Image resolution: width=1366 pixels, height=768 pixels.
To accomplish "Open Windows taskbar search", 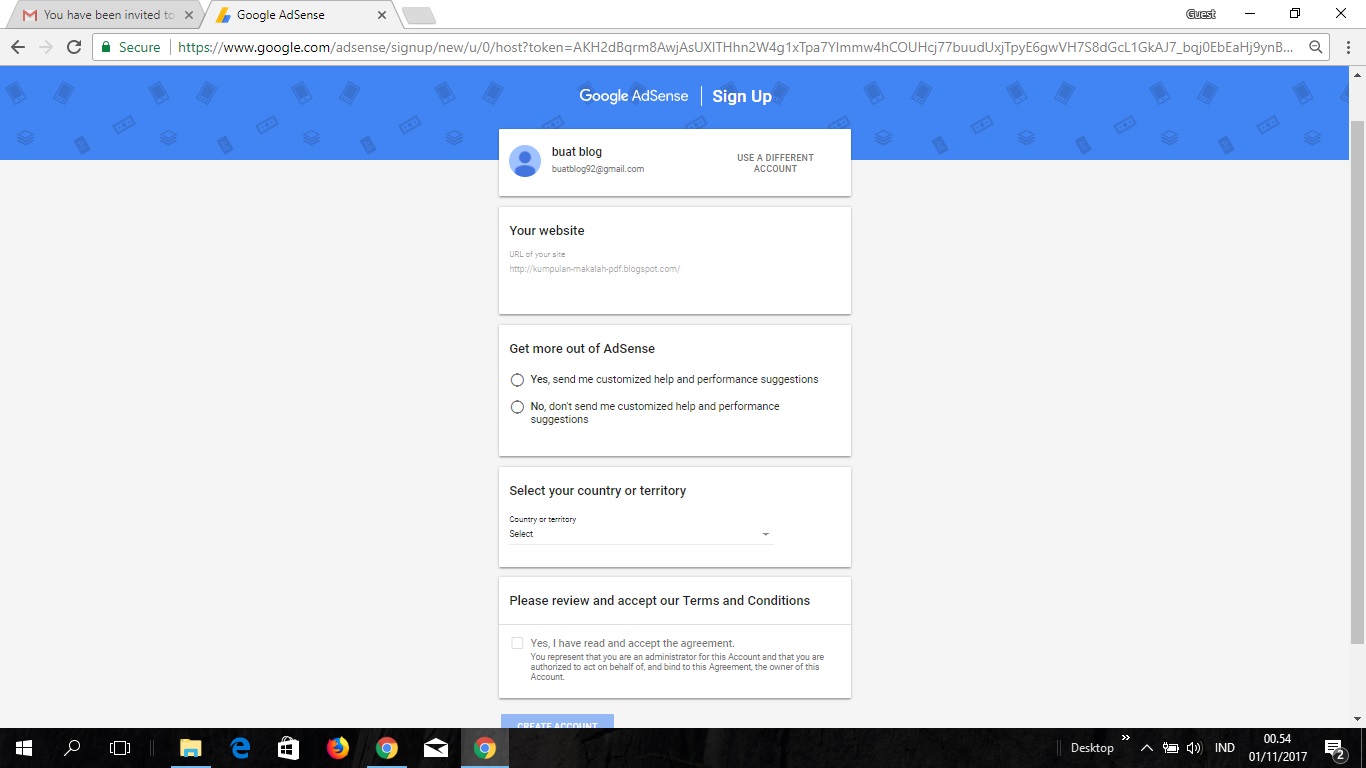I will click(72, 748).
